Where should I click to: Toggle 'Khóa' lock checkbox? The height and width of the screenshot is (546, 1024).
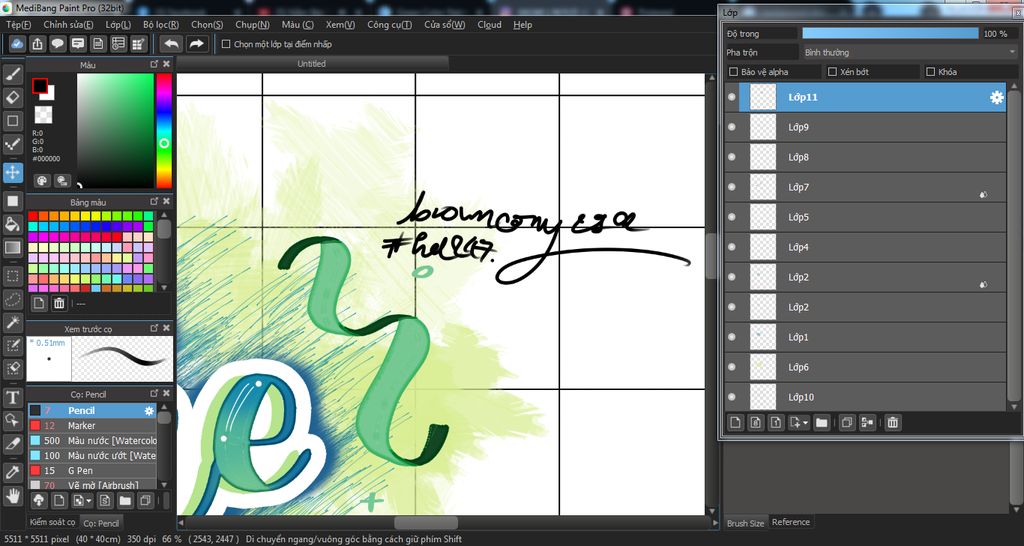931,72
